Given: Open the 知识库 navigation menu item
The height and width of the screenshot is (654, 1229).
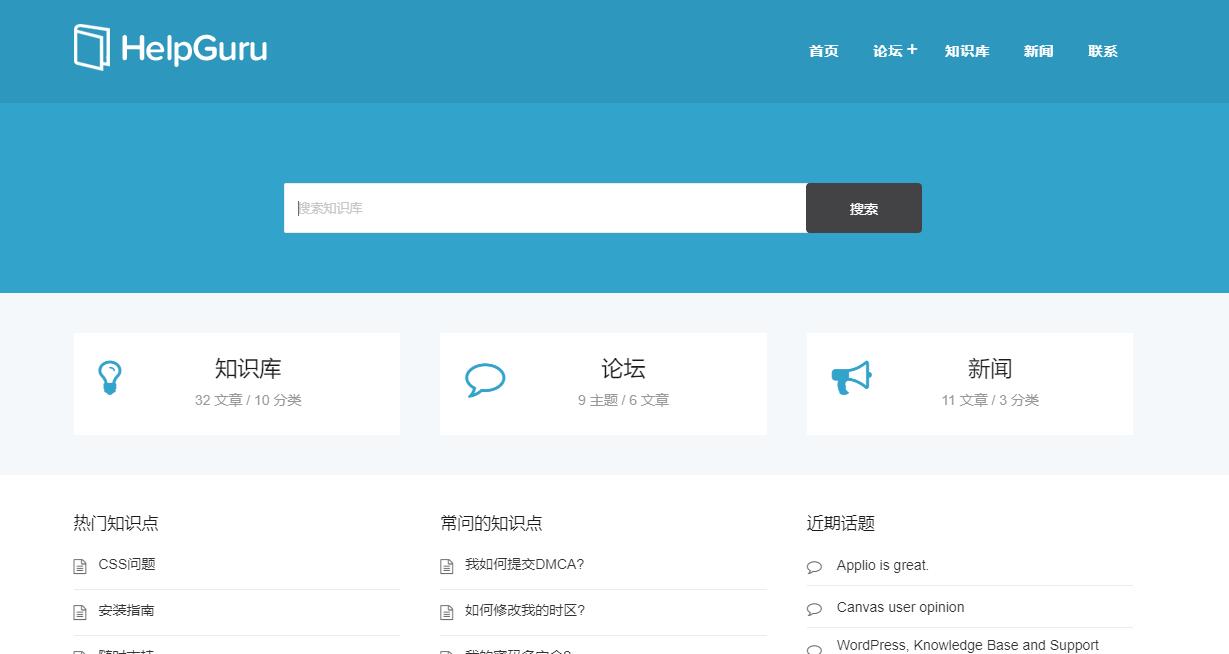Looking at the screenshot, I should 967,51.
